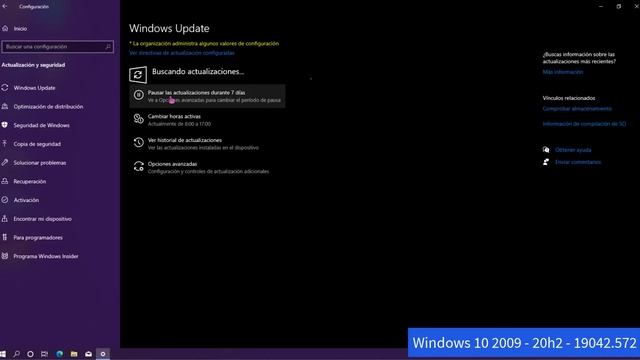Open Para programadores section

pos(38,238)
